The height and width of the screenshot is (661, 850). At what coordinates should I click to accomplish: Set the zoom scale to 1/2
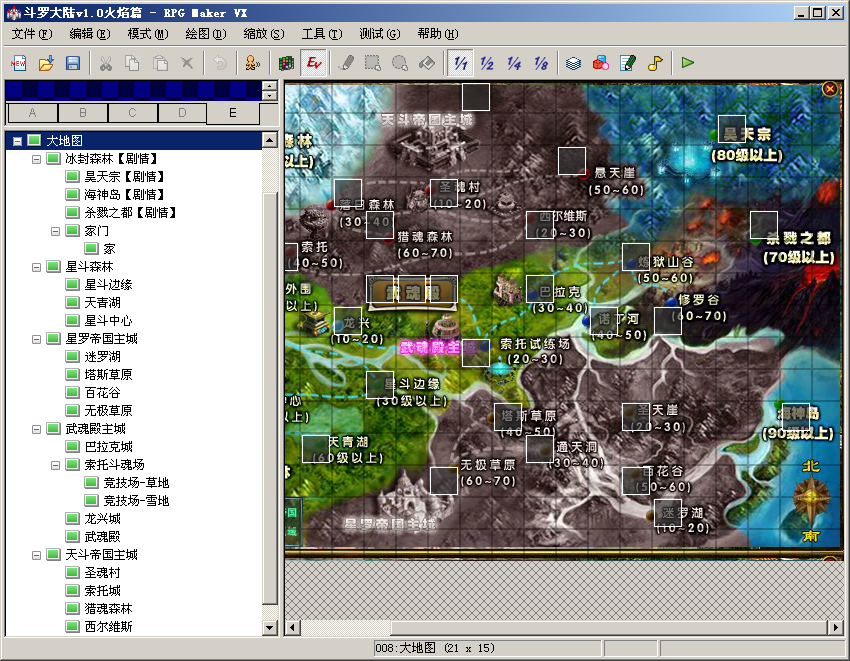487,63
